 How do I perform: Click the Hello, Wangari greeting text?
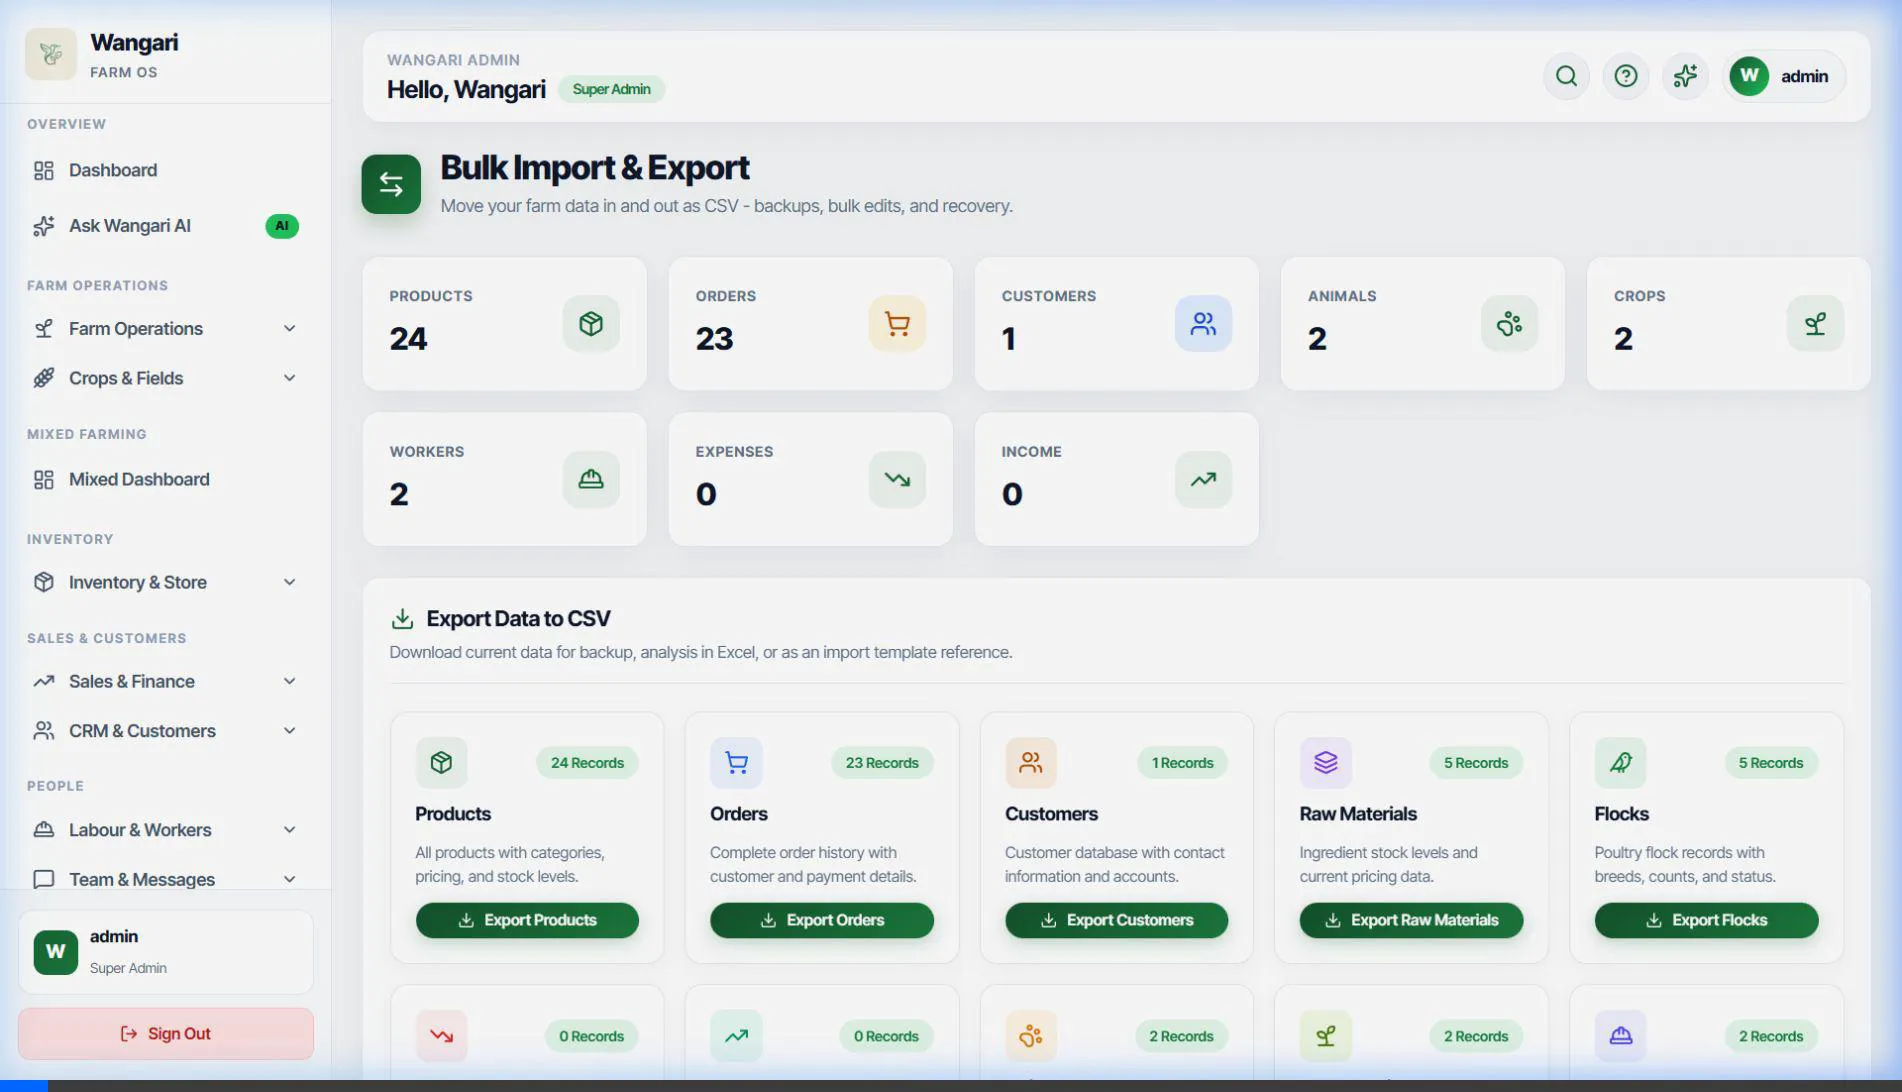click(466, 89)
